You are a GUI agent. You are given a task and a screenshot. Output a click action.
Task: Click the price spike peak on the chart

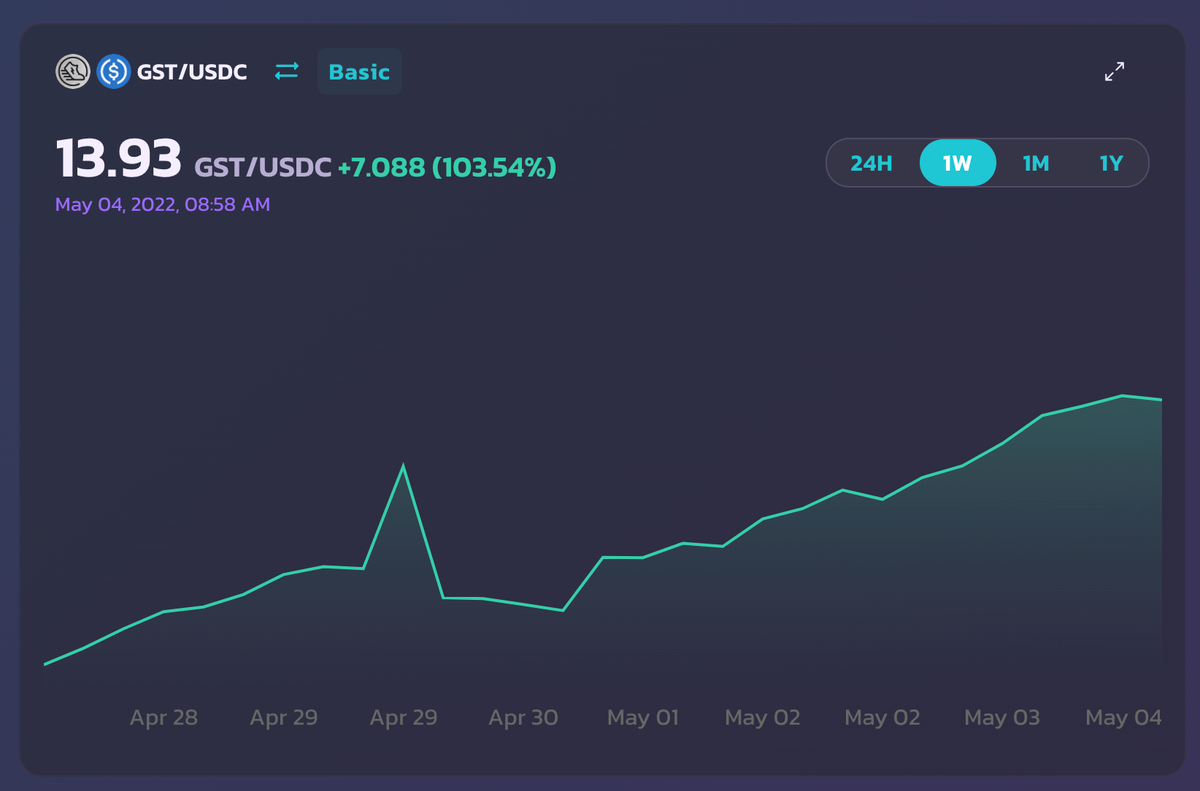tap(403, 466)
